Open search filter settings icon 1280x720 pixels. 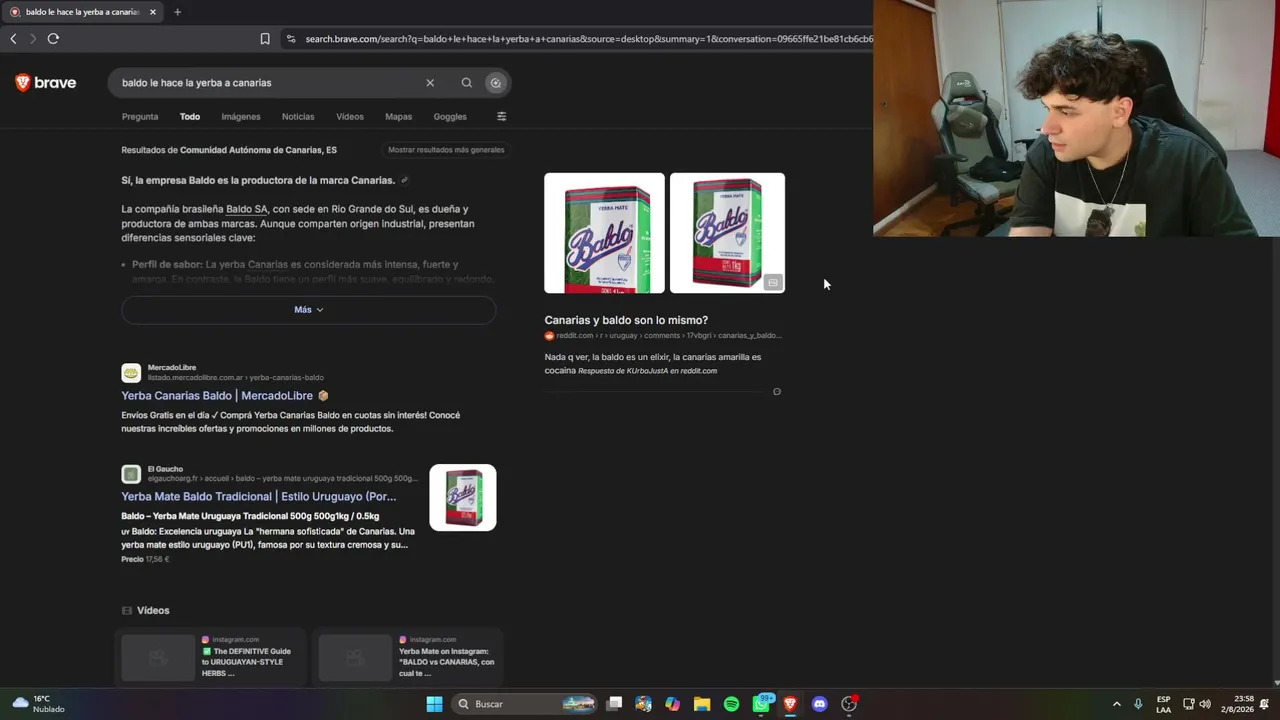pyautogui.click(x=501, y=116)
